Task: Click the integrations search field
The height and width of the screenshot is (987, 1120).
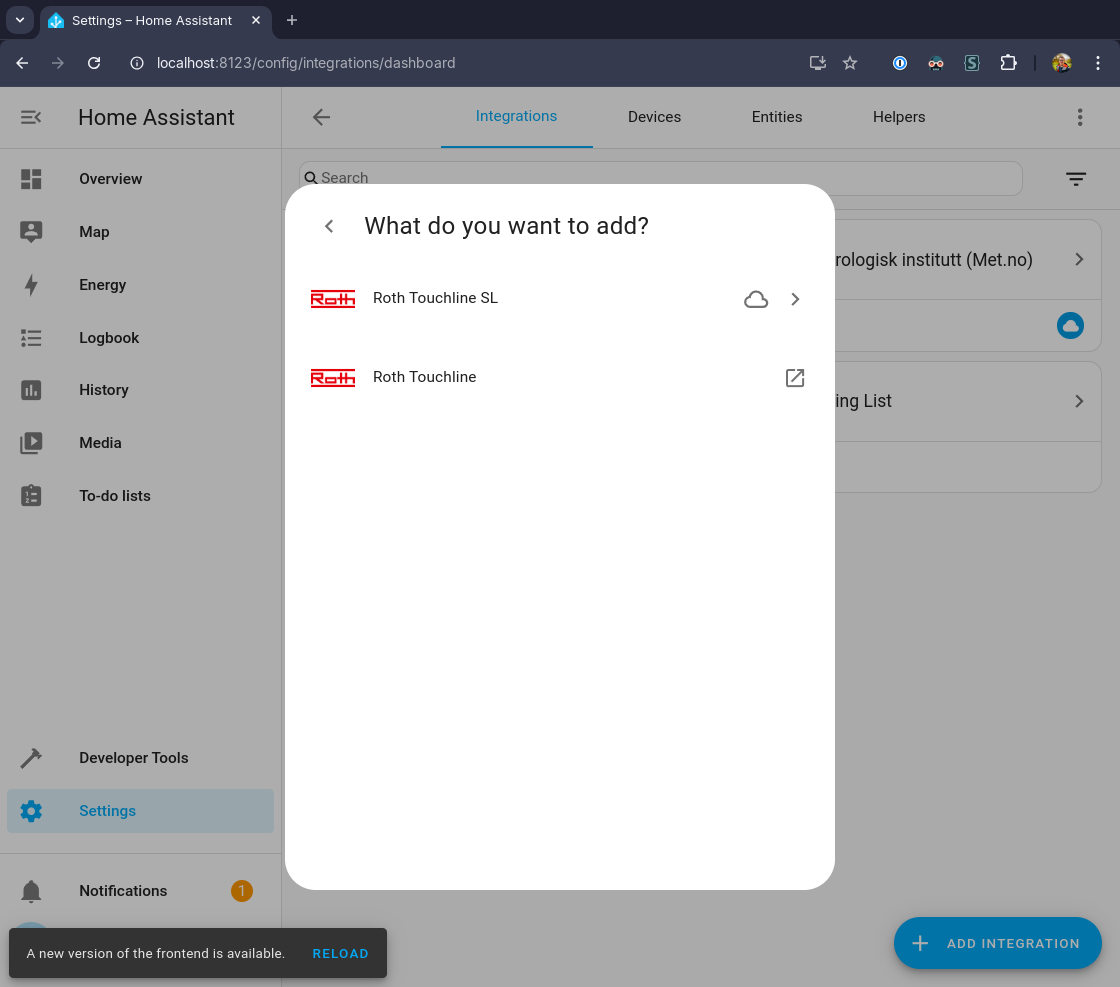Action: (660, 178)
